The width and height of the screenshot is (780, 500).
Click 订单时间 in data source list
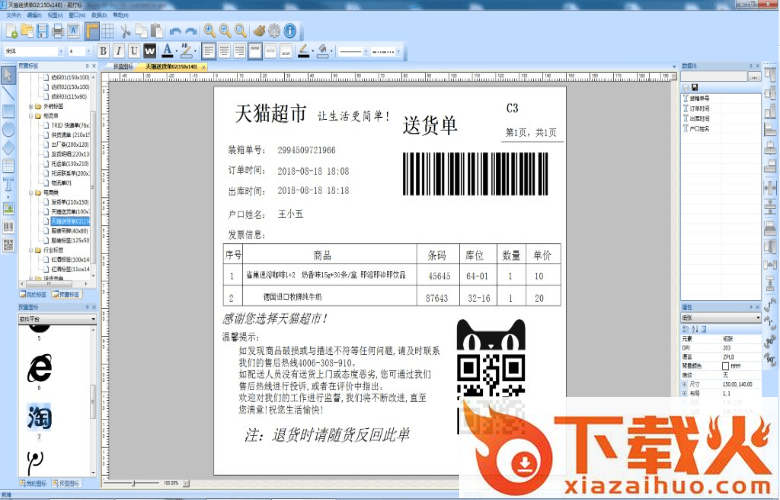702,109
